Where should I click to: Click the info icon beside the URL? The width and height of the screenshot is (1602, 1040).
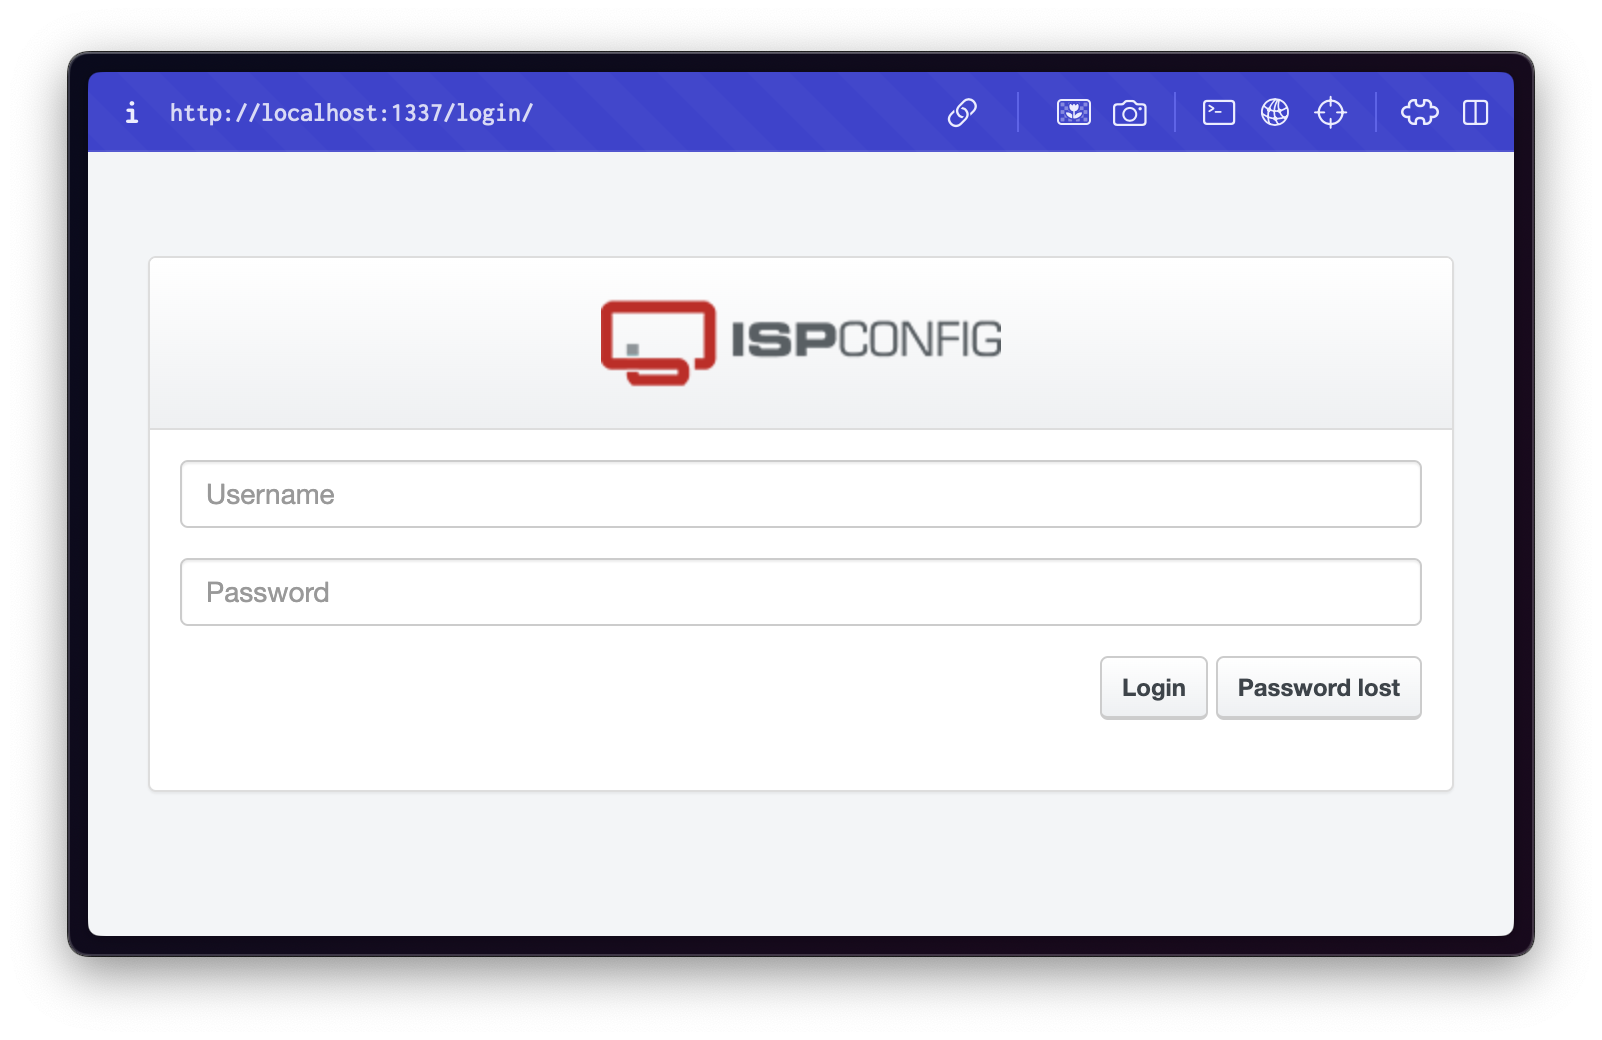[131, 113]
